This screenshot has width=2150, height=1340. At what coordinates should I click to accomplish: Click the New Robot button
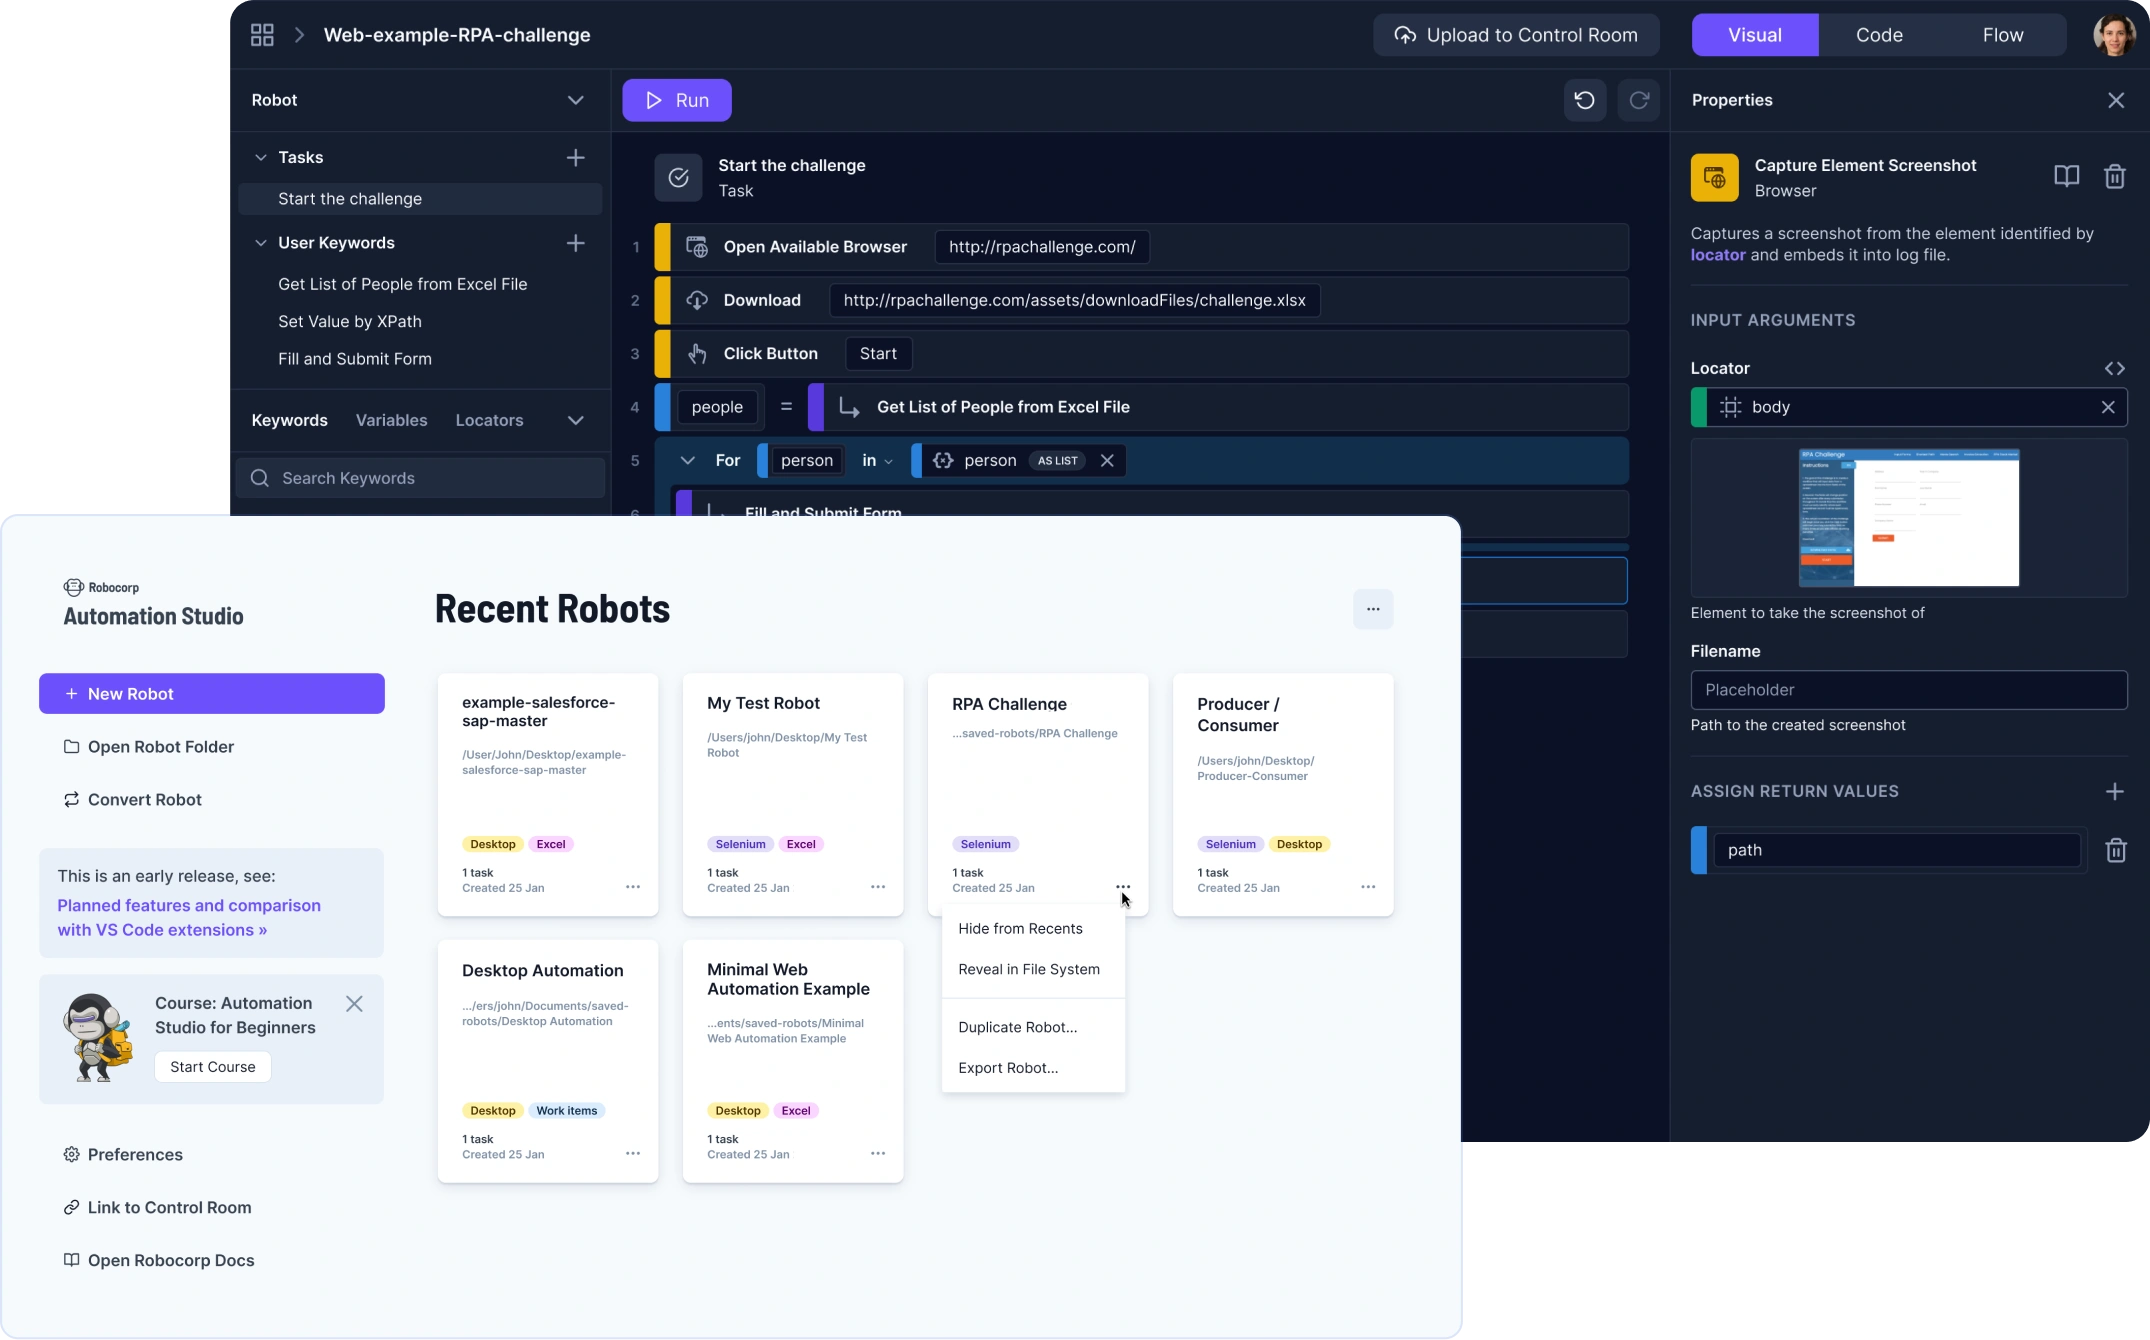coord(212,694)
